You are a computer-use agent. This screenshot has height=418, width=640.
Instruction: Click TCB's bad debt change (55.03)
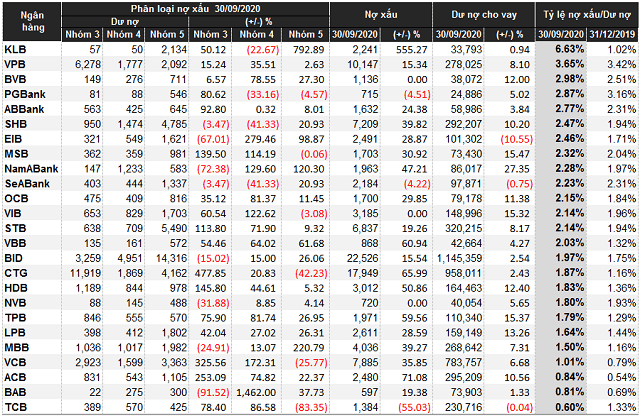pos(414,407)
